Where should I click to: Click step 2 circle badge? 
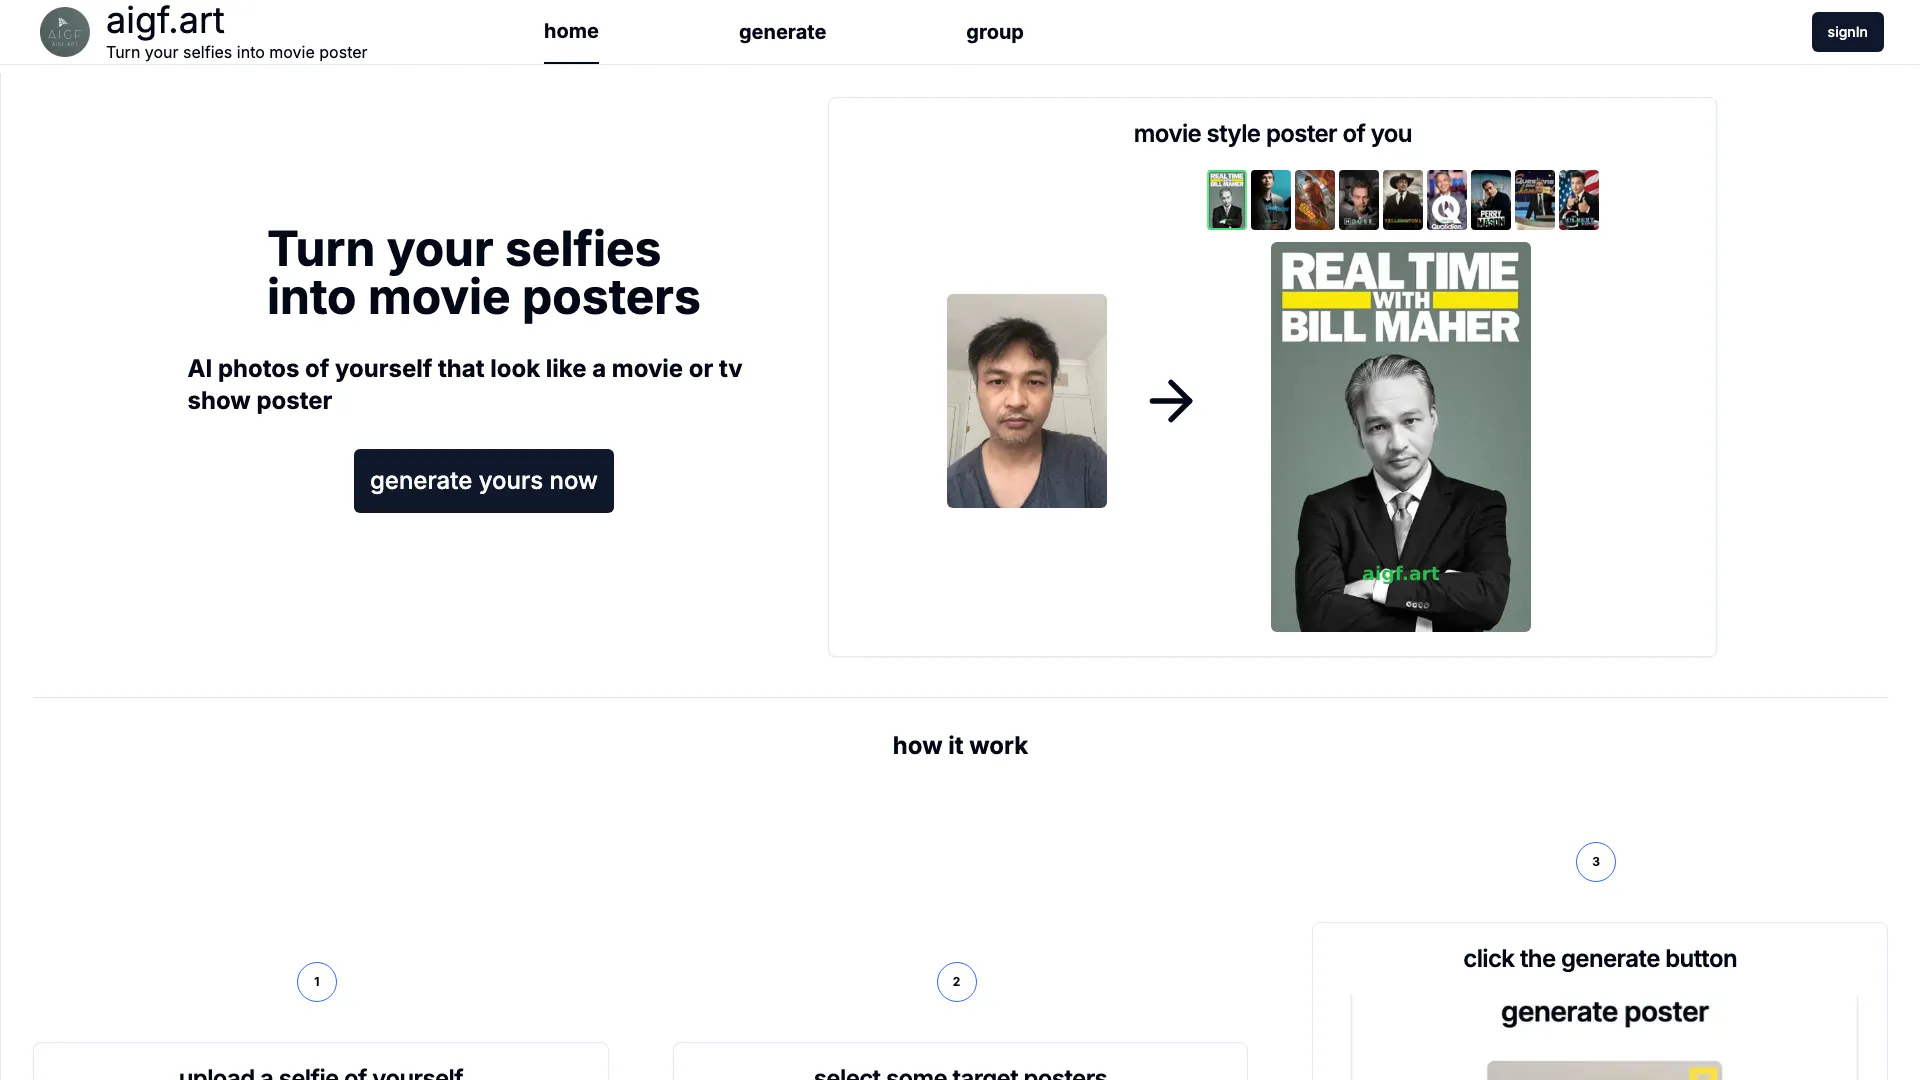pyautogui.click(x=957, y=982)
